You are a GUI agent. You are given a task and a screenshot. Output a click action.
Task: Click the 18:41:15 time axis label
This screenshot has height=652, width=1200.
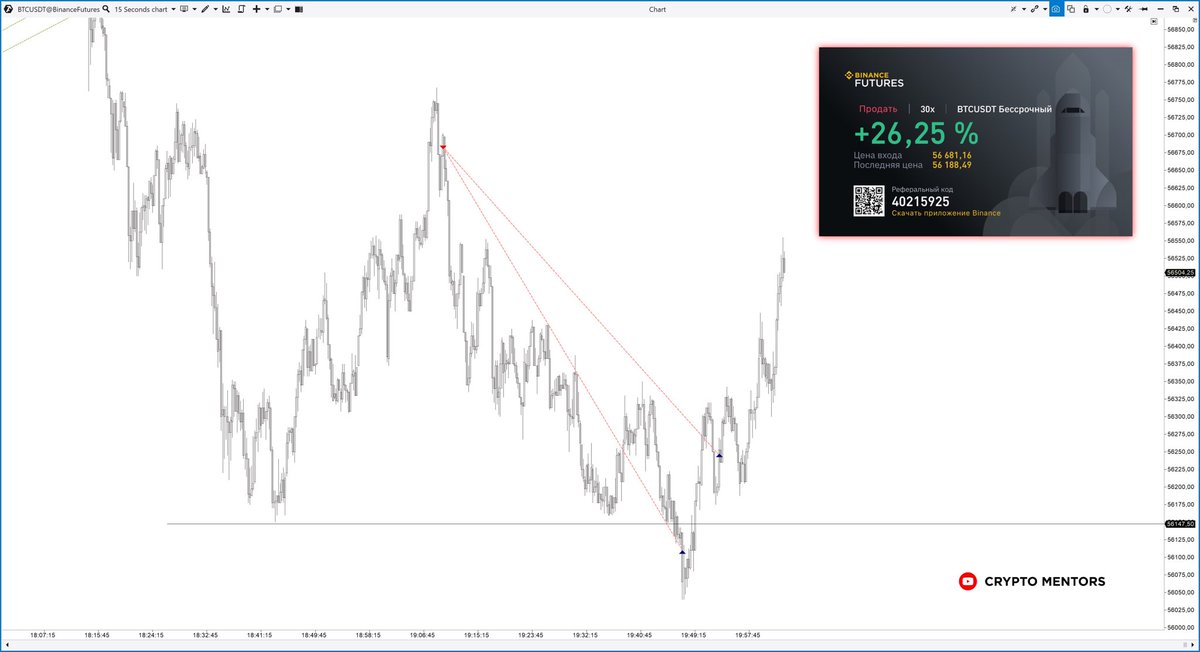(x=260, y=634)
